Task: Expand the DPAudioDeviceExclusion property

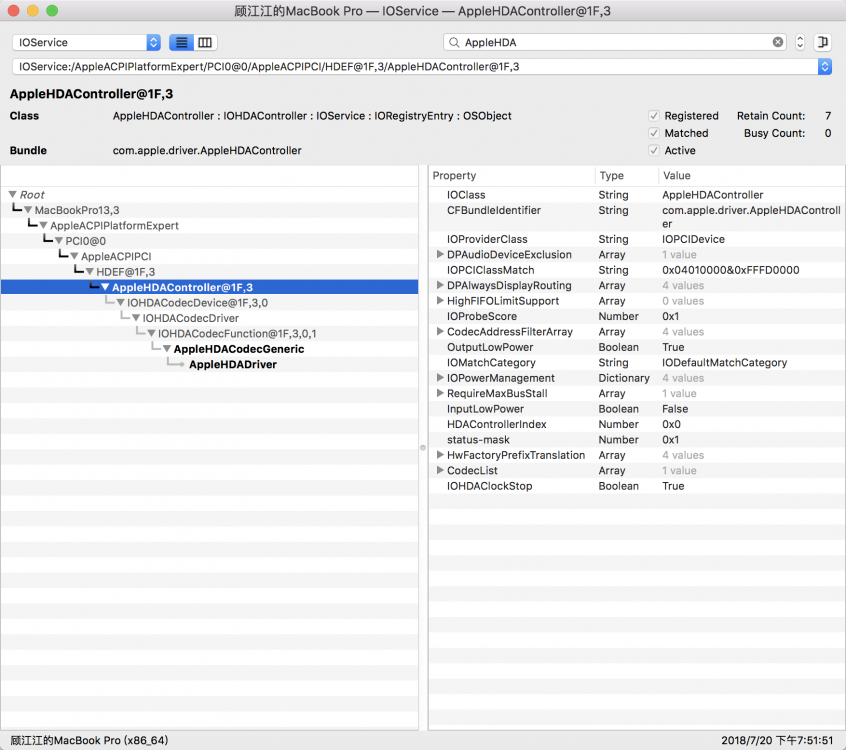Action: (440, 254)
